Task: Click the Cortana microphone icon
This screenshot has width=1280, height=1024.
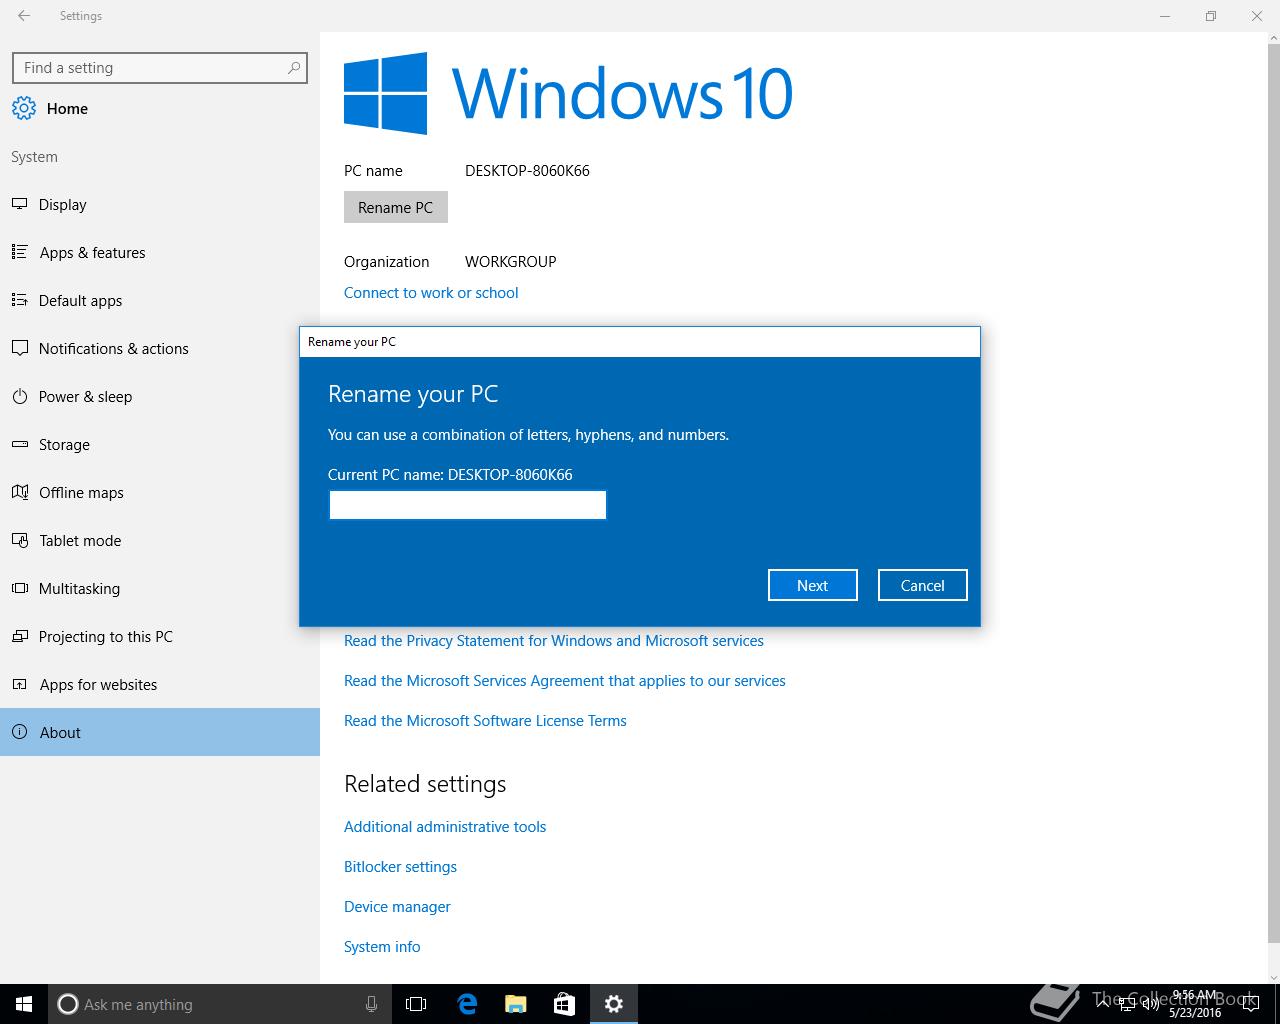Action: click(x=371, y=1004)
